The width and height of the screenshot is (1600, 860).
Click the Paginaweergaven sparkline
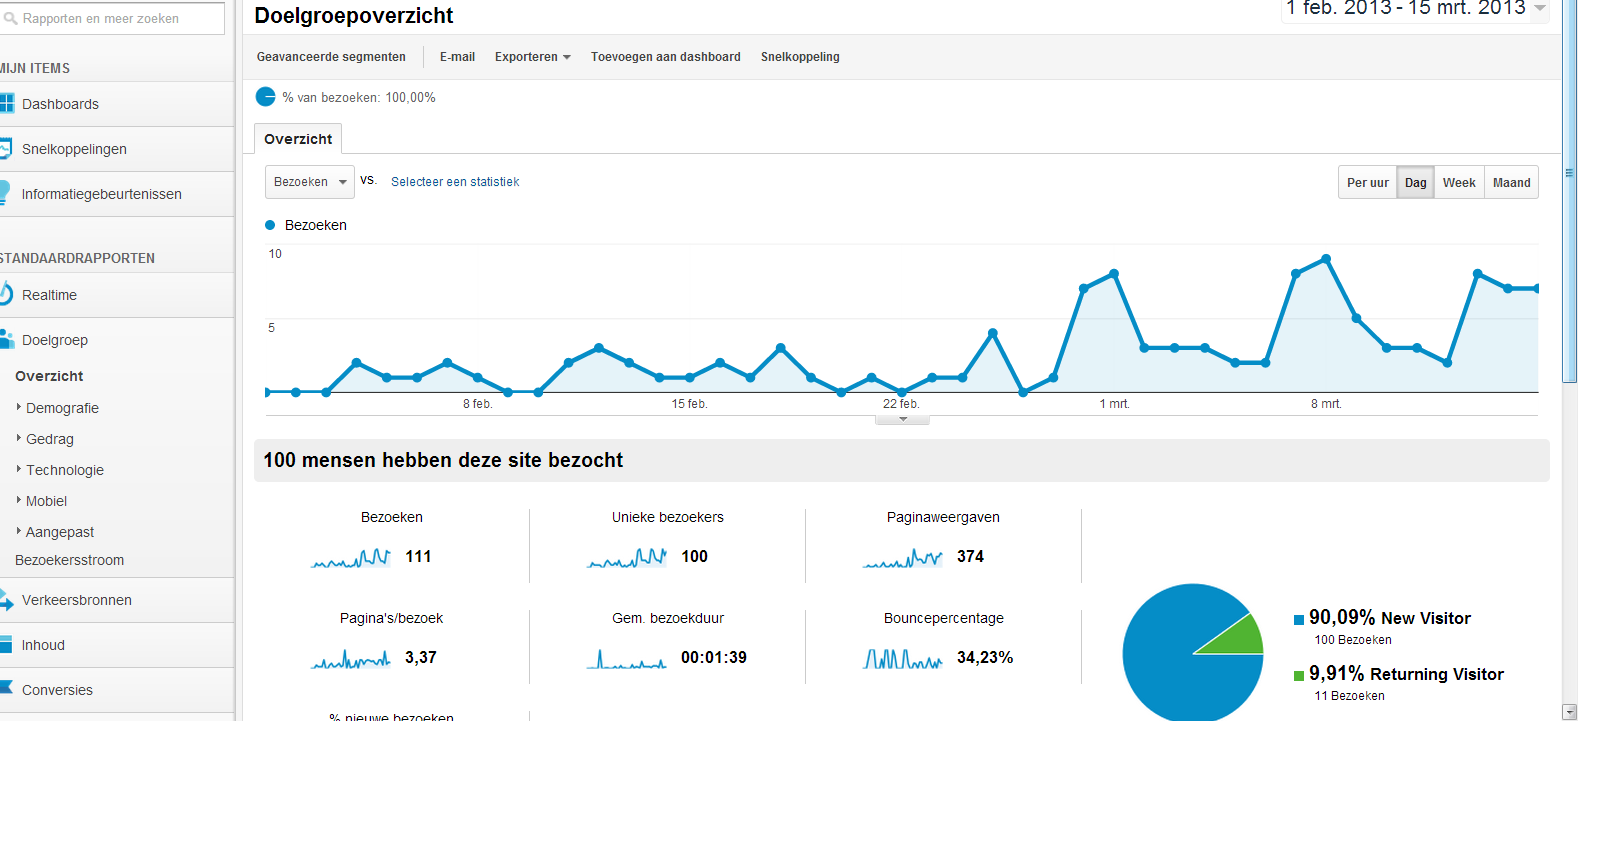pos(903,558)
